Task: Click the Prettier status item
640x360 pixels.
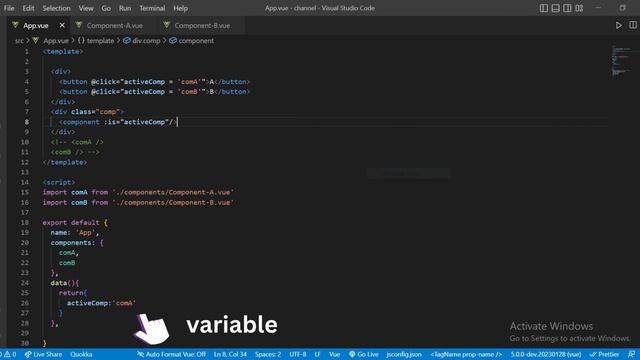Action: tap(604, 354)
